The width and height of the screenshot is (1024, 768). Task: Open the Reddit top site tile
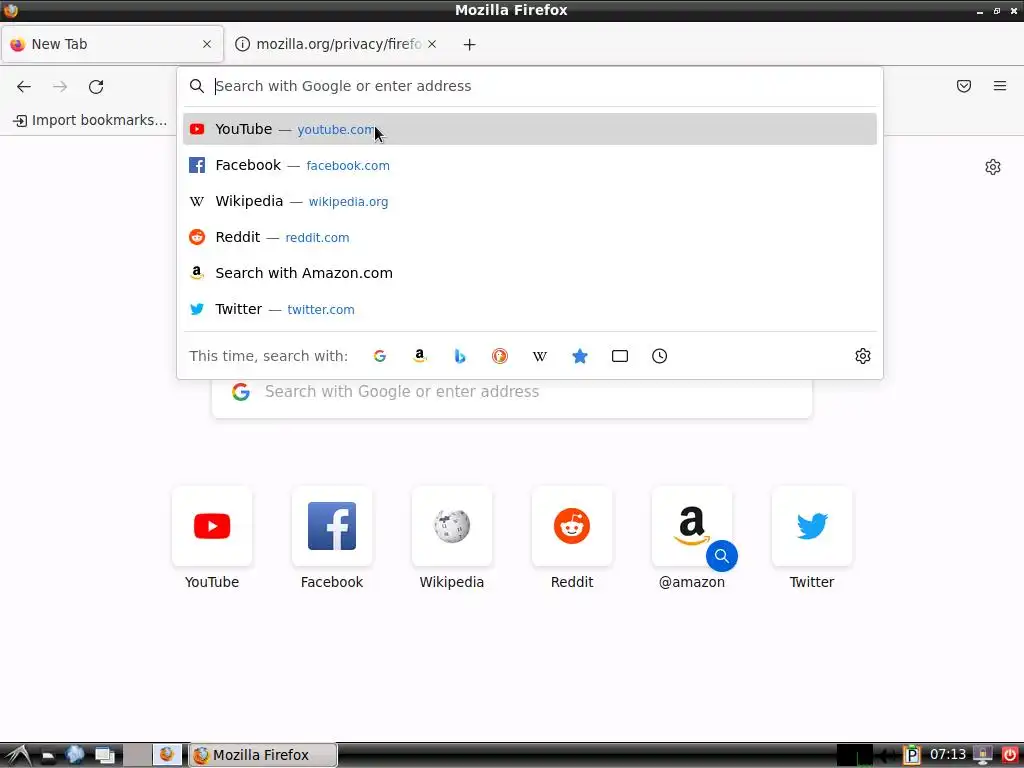(x=571, y=526)
